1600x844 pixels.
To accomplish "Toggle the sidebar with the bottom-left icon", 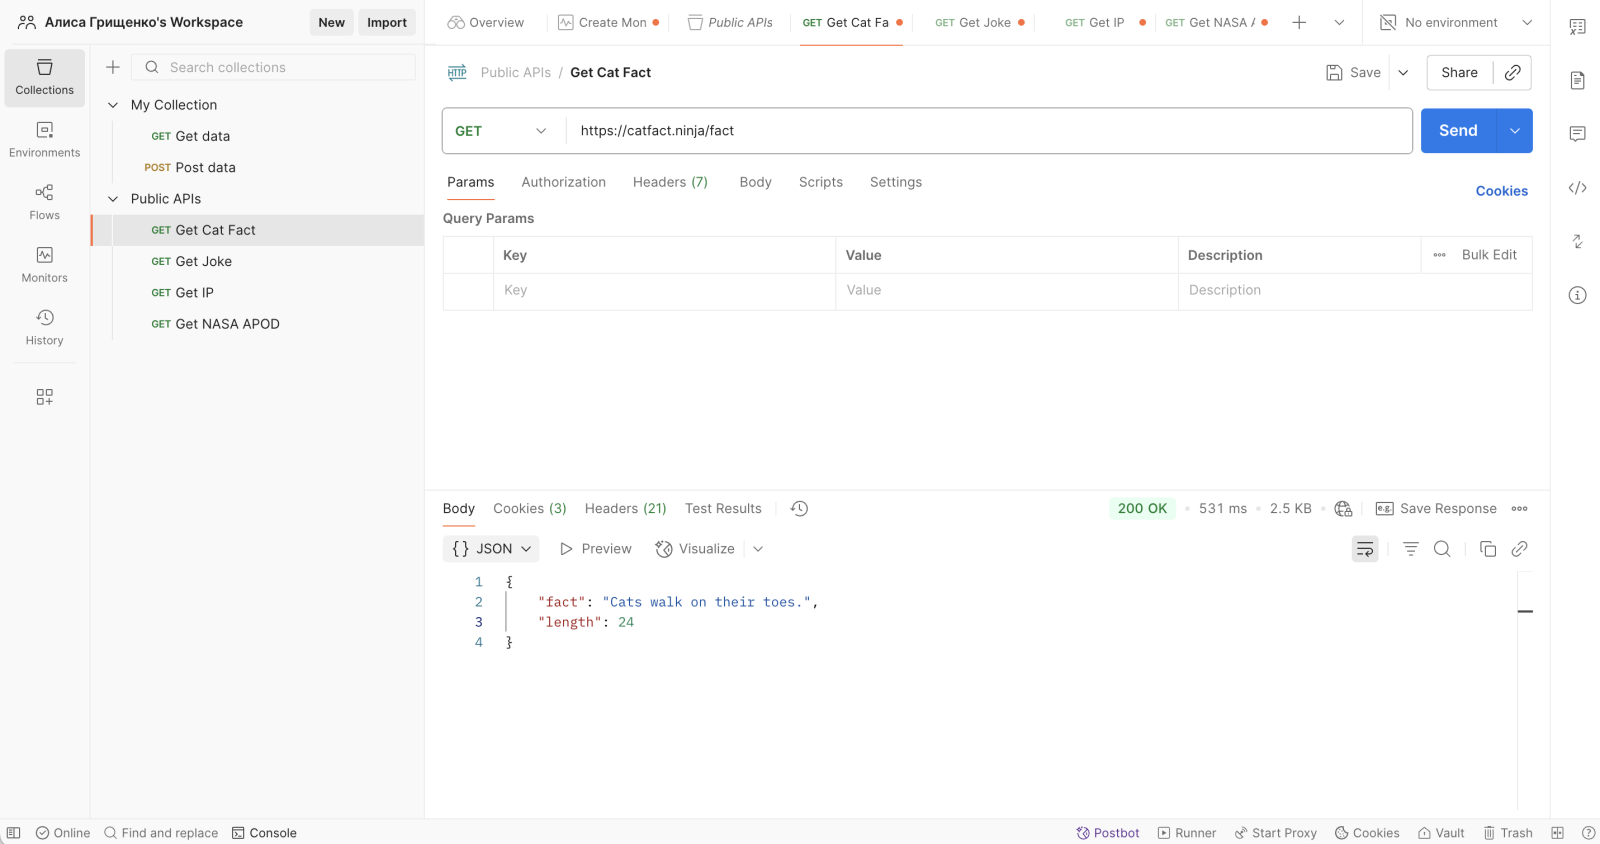I will click(13, 833).
